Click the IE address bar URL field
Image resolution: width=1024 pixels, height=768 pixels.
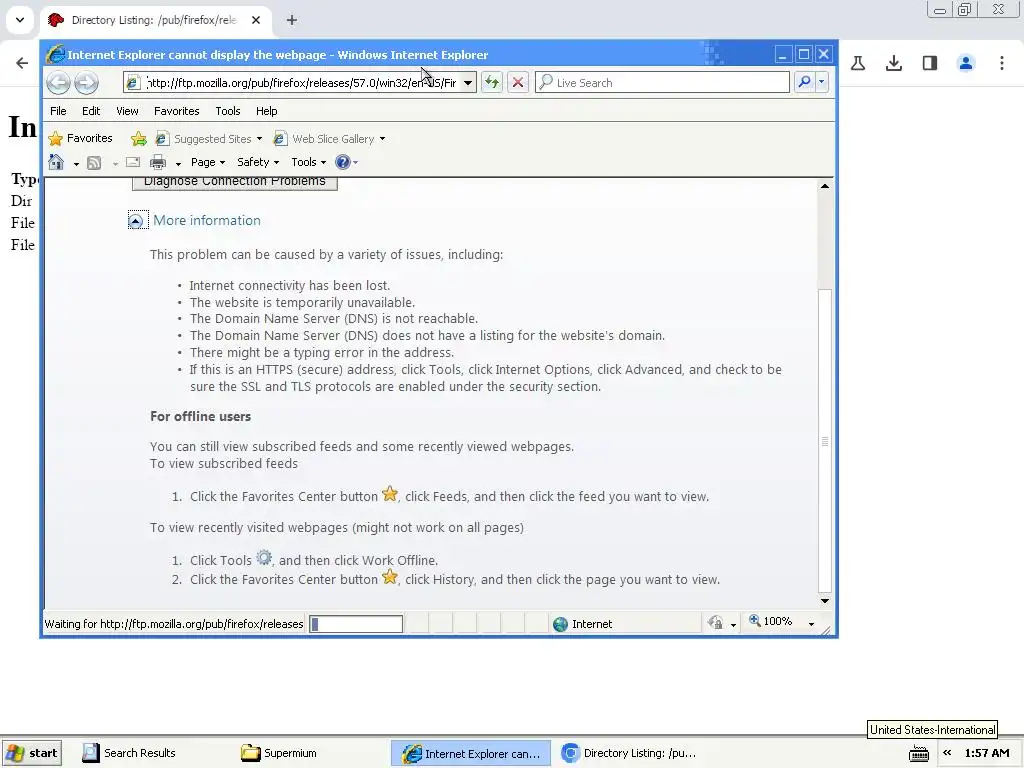300,83
